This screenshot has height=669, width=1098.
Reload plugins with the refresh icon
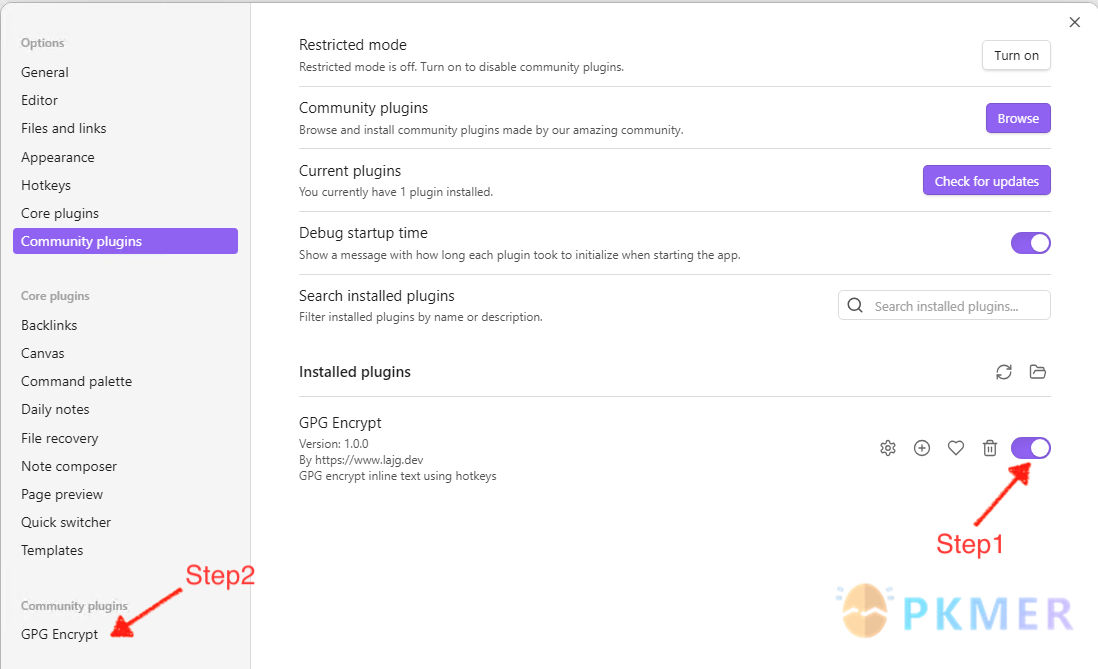(1004, 372)
